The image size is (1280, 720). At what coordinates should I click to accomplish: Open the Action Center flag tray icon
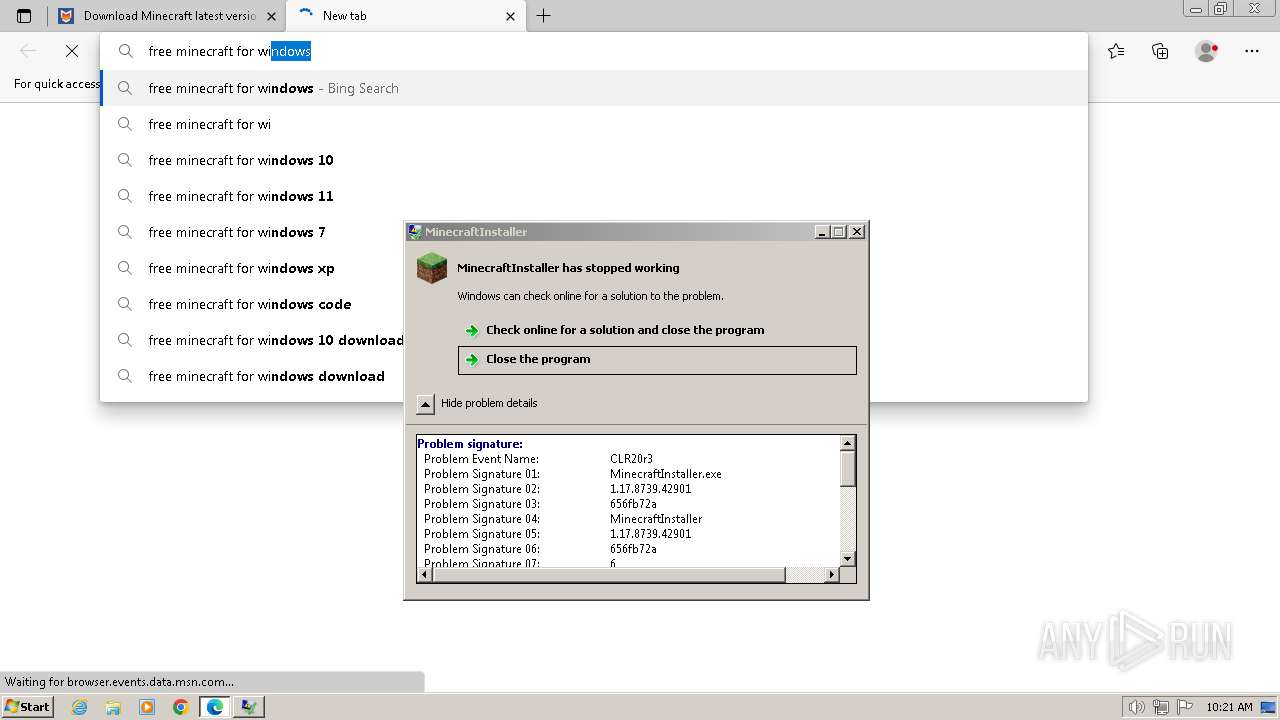1184,707
